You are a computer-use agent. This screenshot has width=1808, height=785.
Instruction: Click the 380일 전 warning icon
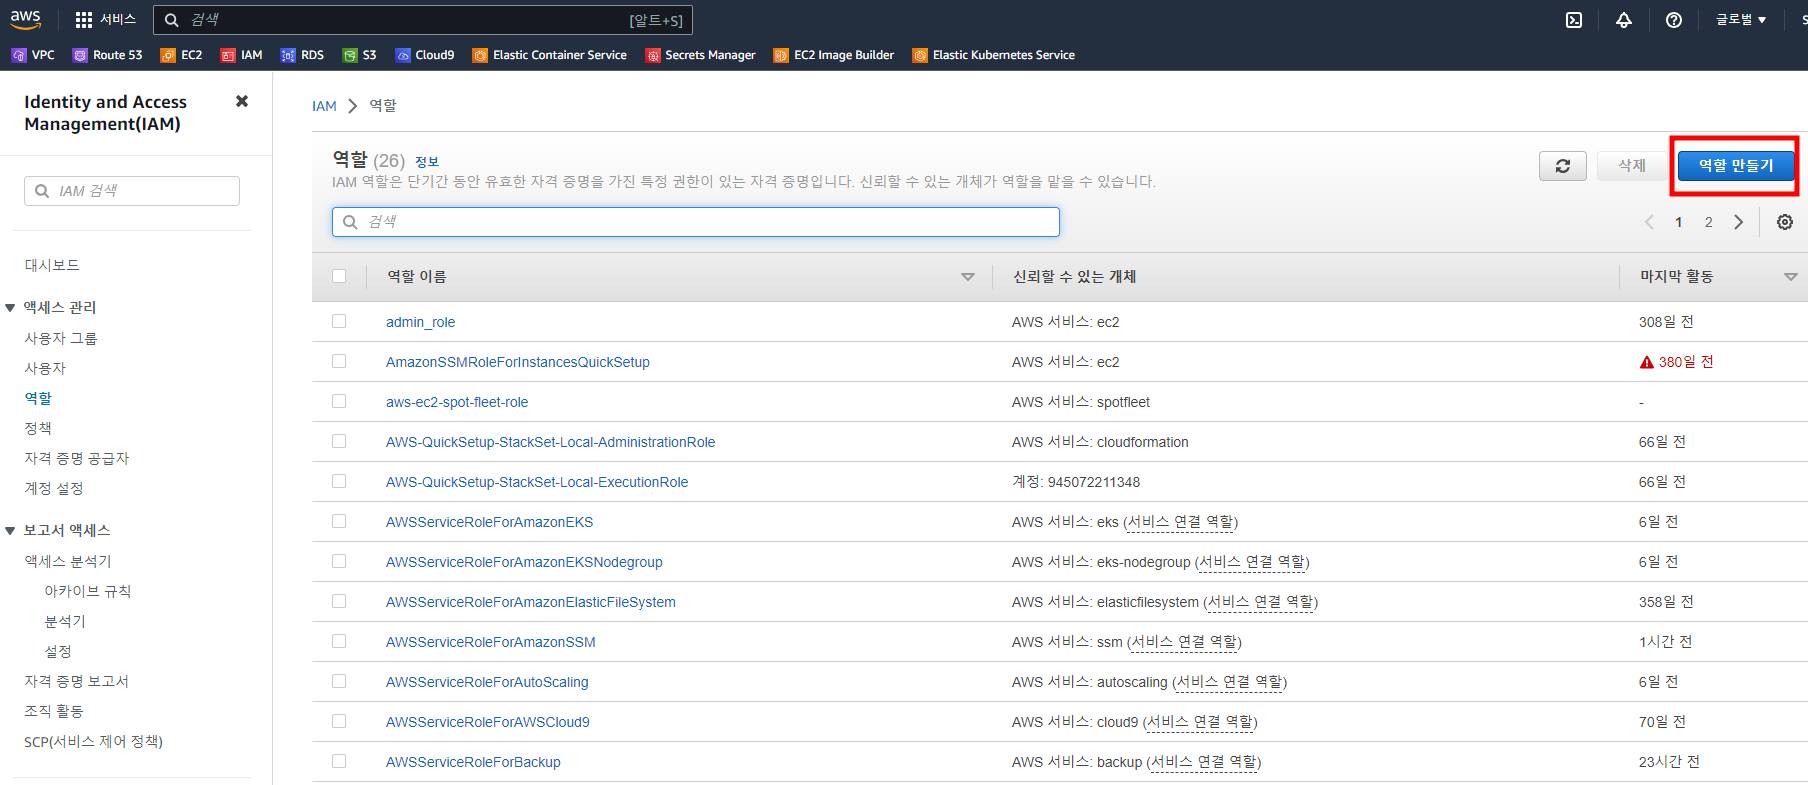[1646, 362]
